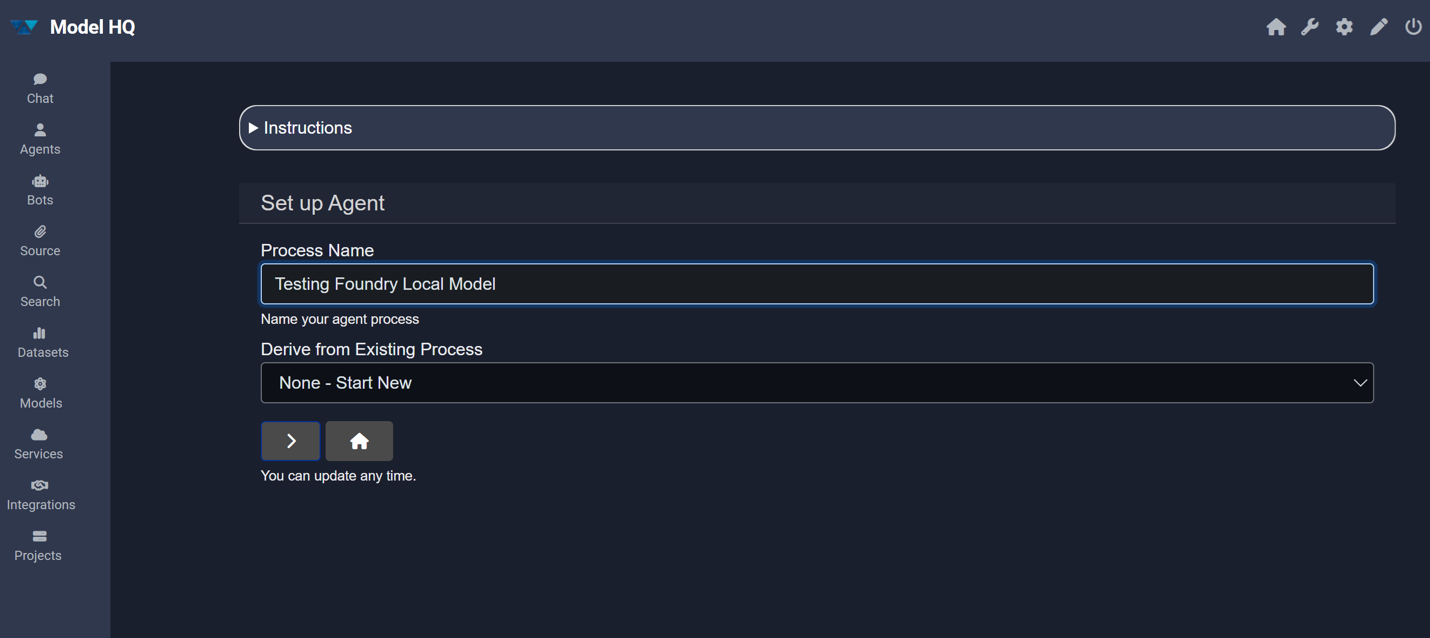Open the Models section
Image resolution: width=1430 pixels, height=638 pixels.
40,392
